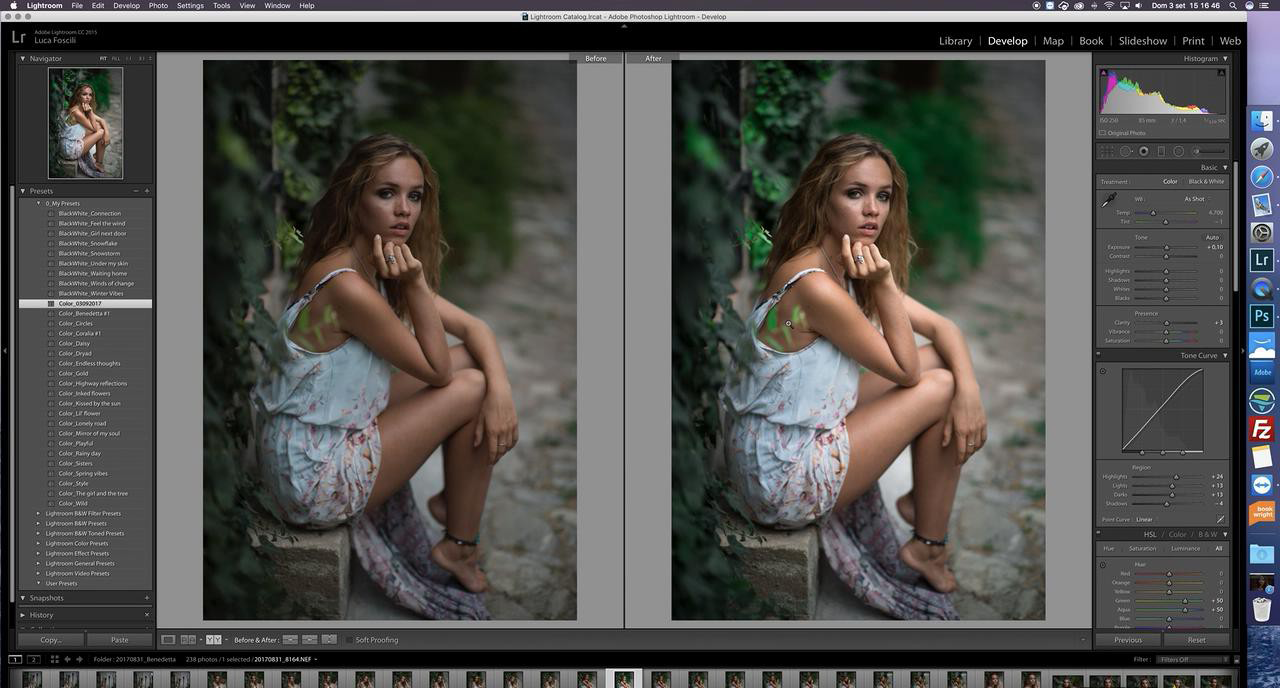The width and height of the screenshot is (1280, 688).
Task: Open the Print module
Action: (x=1193, y=41)
